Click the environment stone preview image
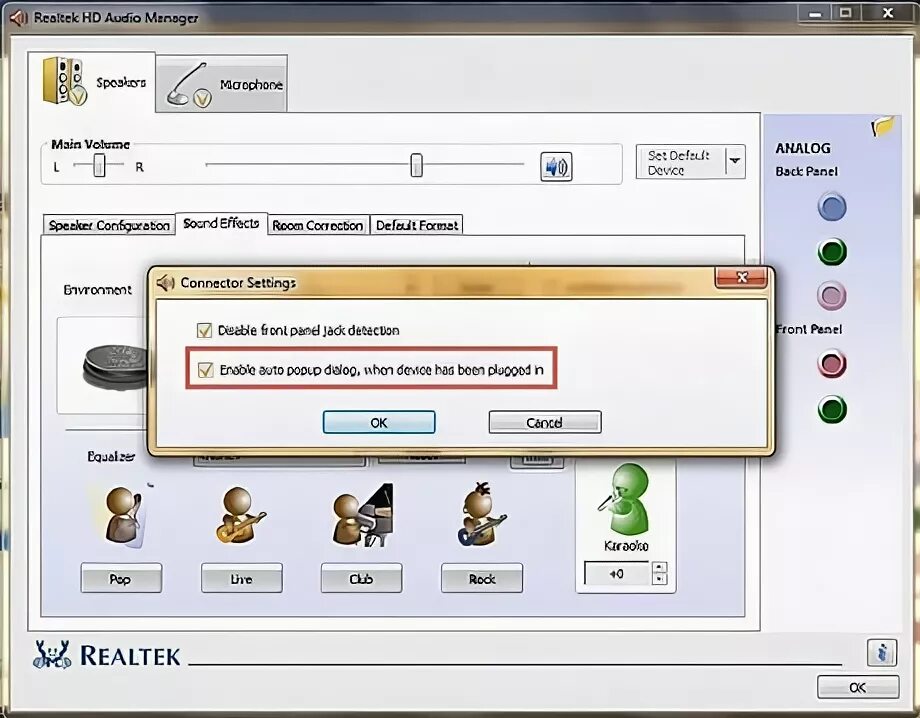920x718 pixels. [115, 367]
